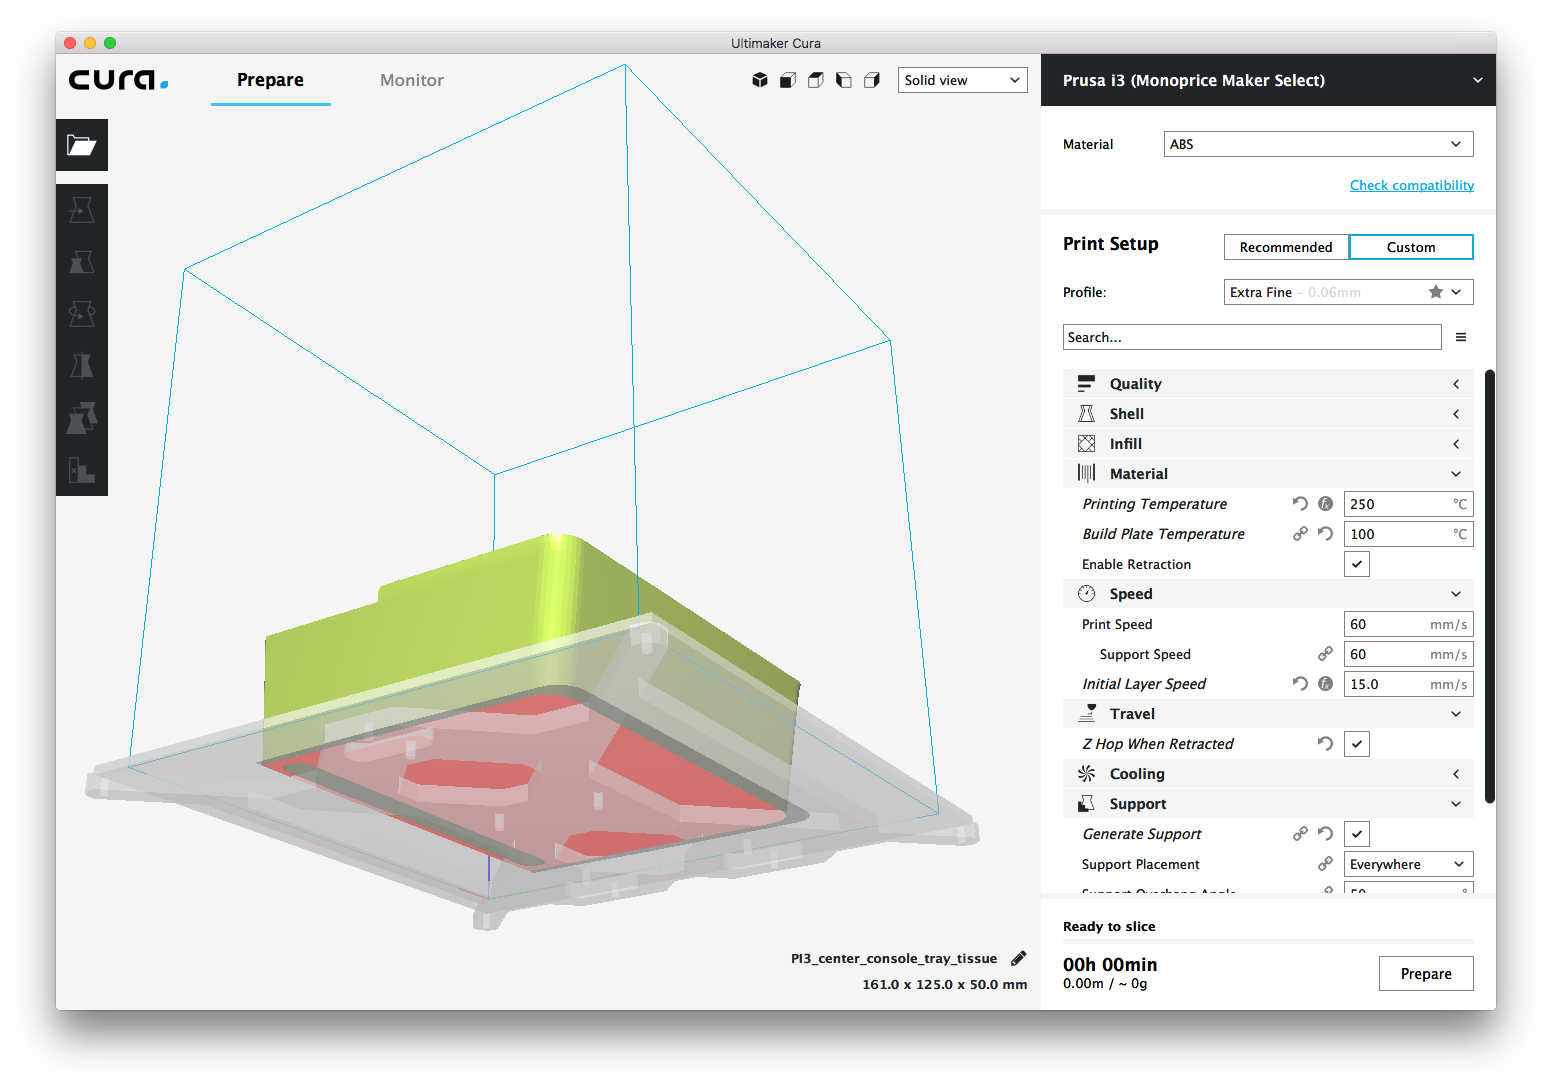Click the Printing Temperature value field
The width and height of the screenshot is (1552, 1090).
(x=1408, y=504)
